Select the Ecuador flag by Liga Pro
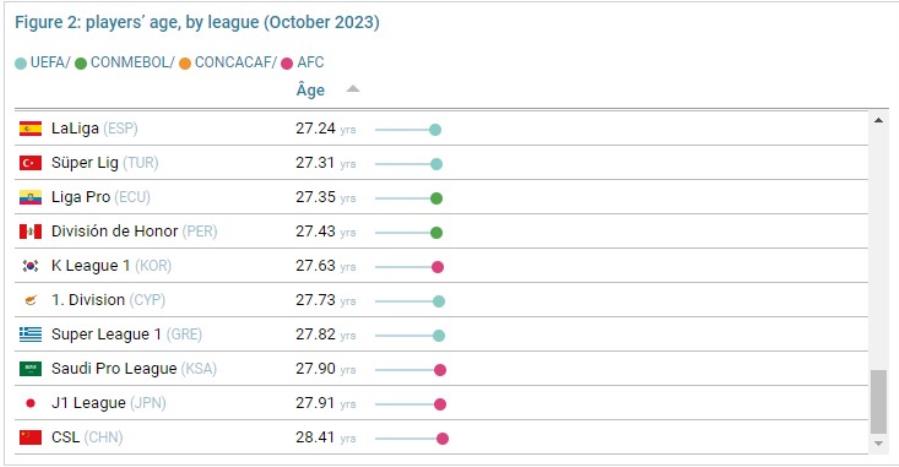Viewport: 899px width, 467px height. 30,197
